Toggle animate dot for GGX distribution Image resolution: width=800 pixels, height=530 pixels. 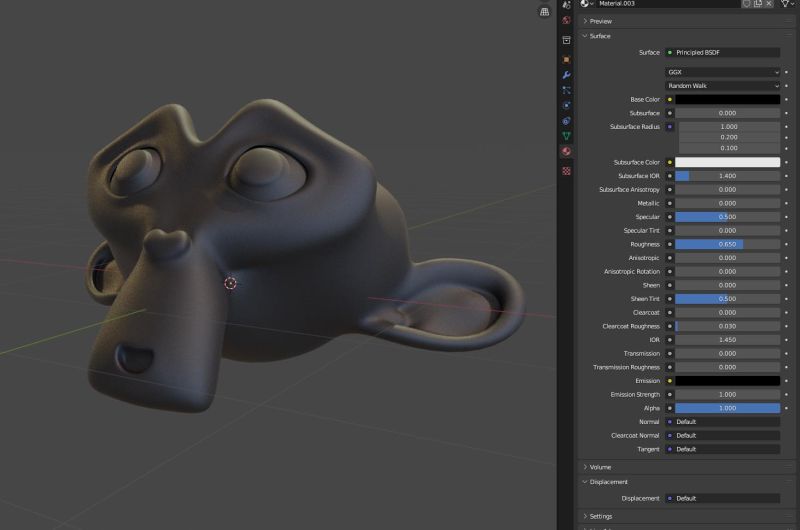pos(786,72)
